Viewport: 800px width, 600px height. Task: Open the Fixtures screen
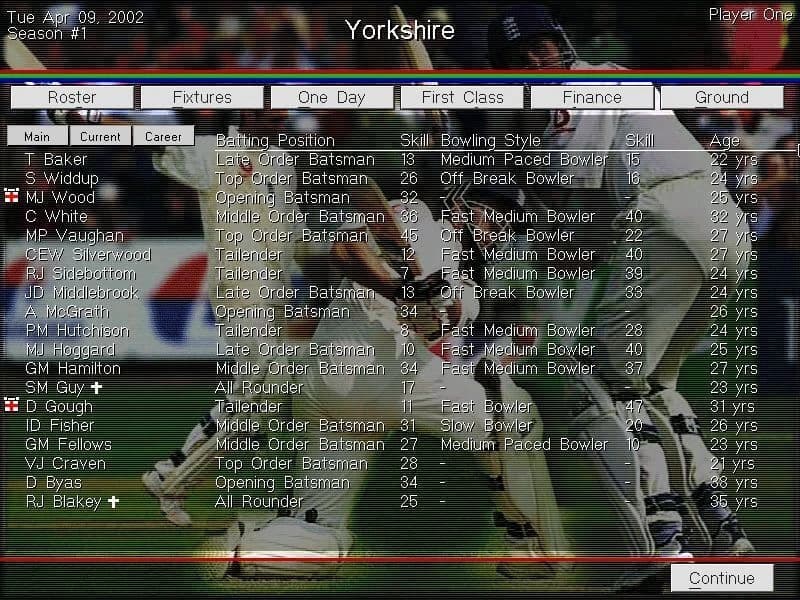coord(201,97)
